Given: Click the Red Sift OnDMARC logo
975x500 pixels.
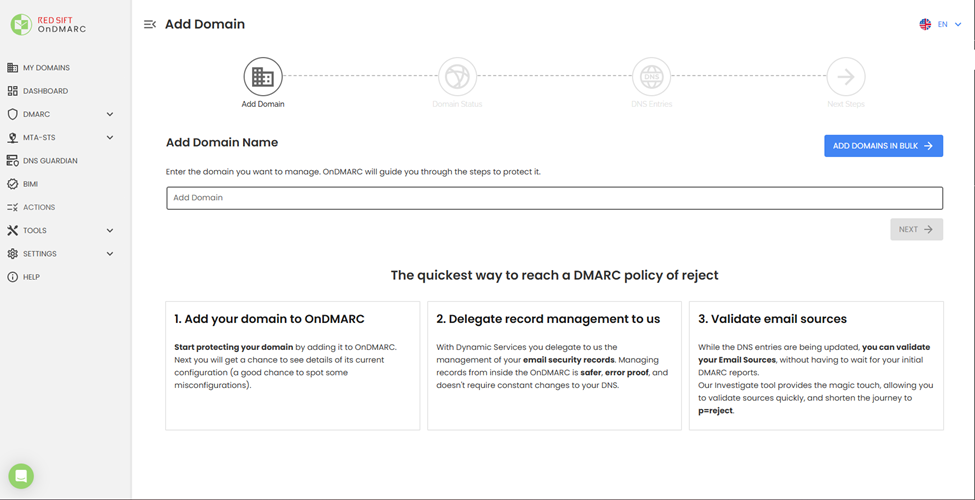Looking at the screenshot, I should pyautogui.click(x=48, y=24).
